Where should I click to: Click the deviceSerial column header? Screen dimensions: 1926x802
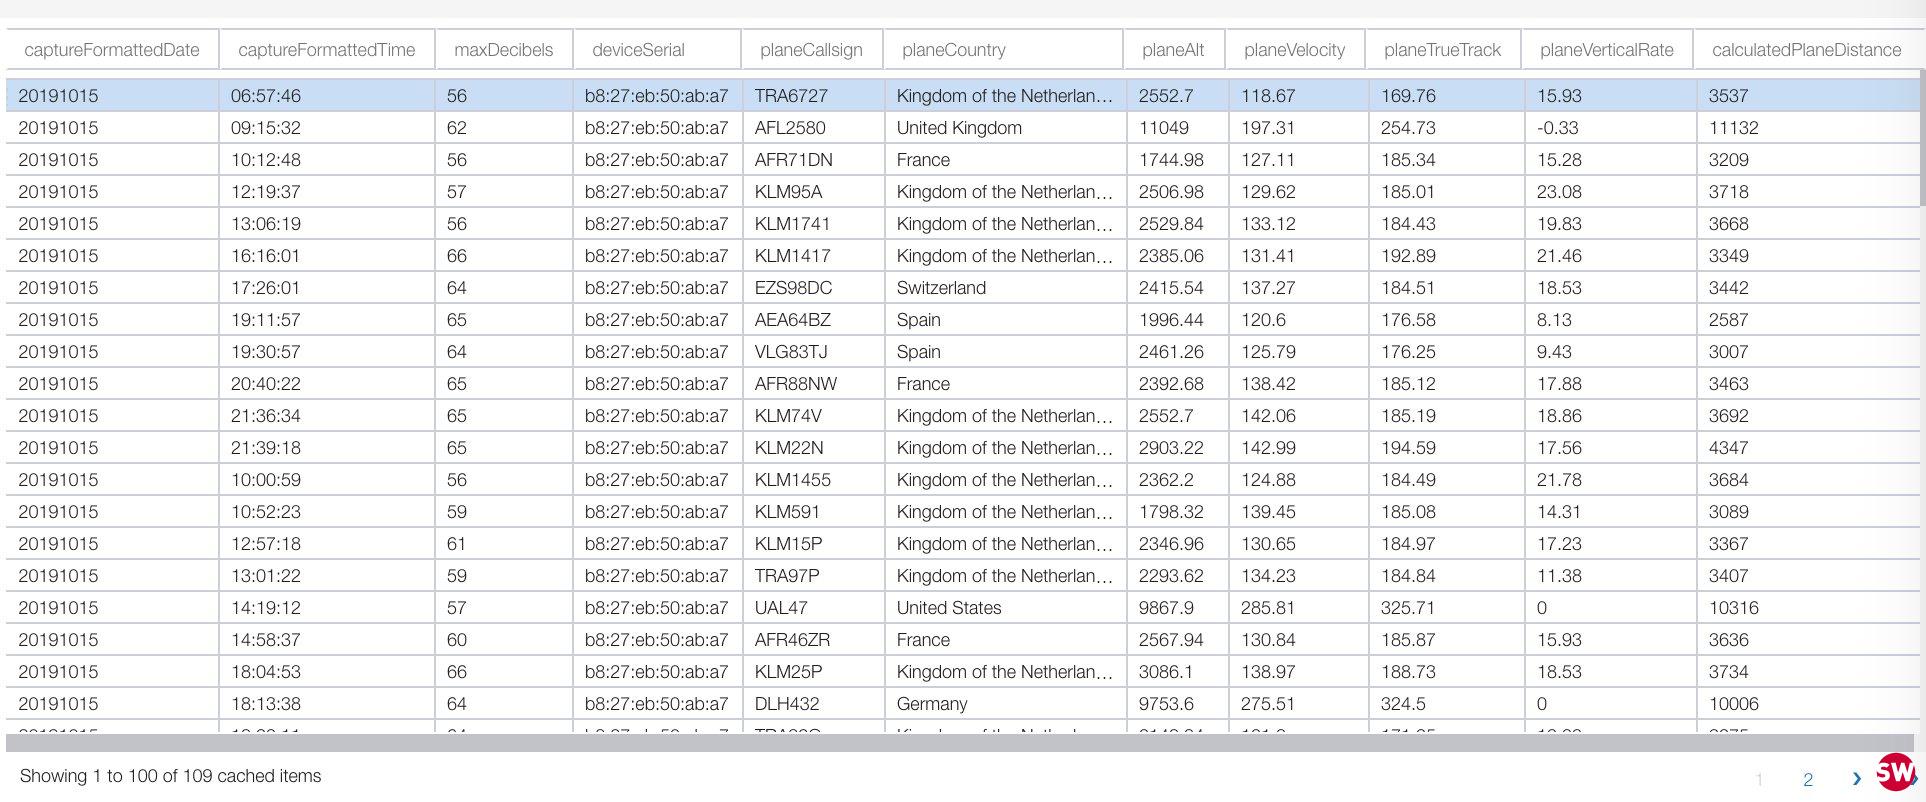(x=638, y=50)
